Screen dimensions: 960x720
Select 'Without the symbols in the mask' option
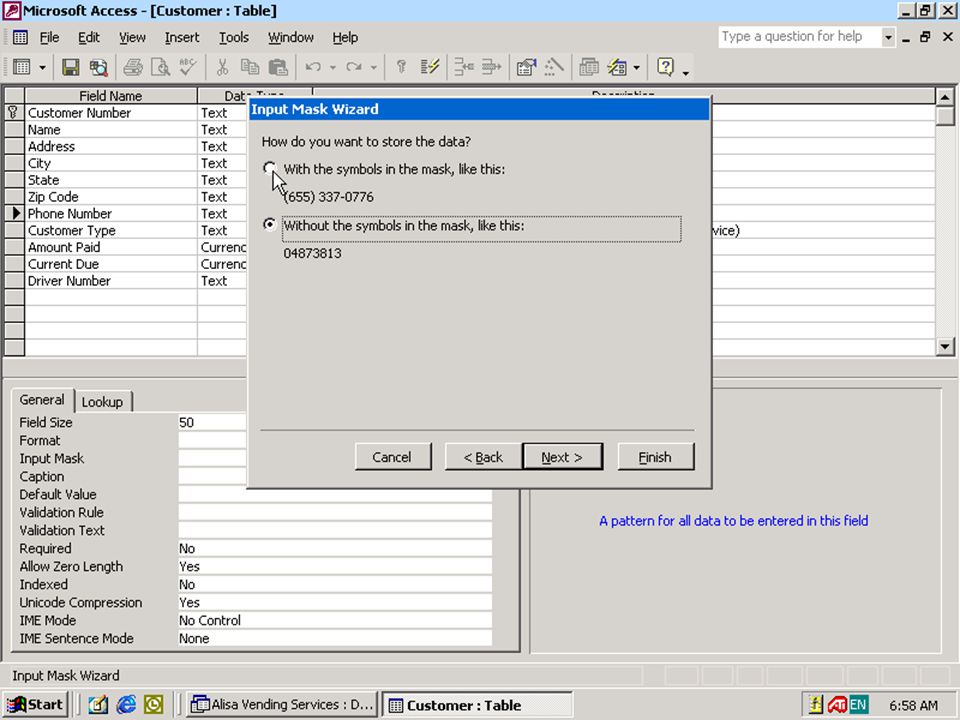[x=269, y=225]
